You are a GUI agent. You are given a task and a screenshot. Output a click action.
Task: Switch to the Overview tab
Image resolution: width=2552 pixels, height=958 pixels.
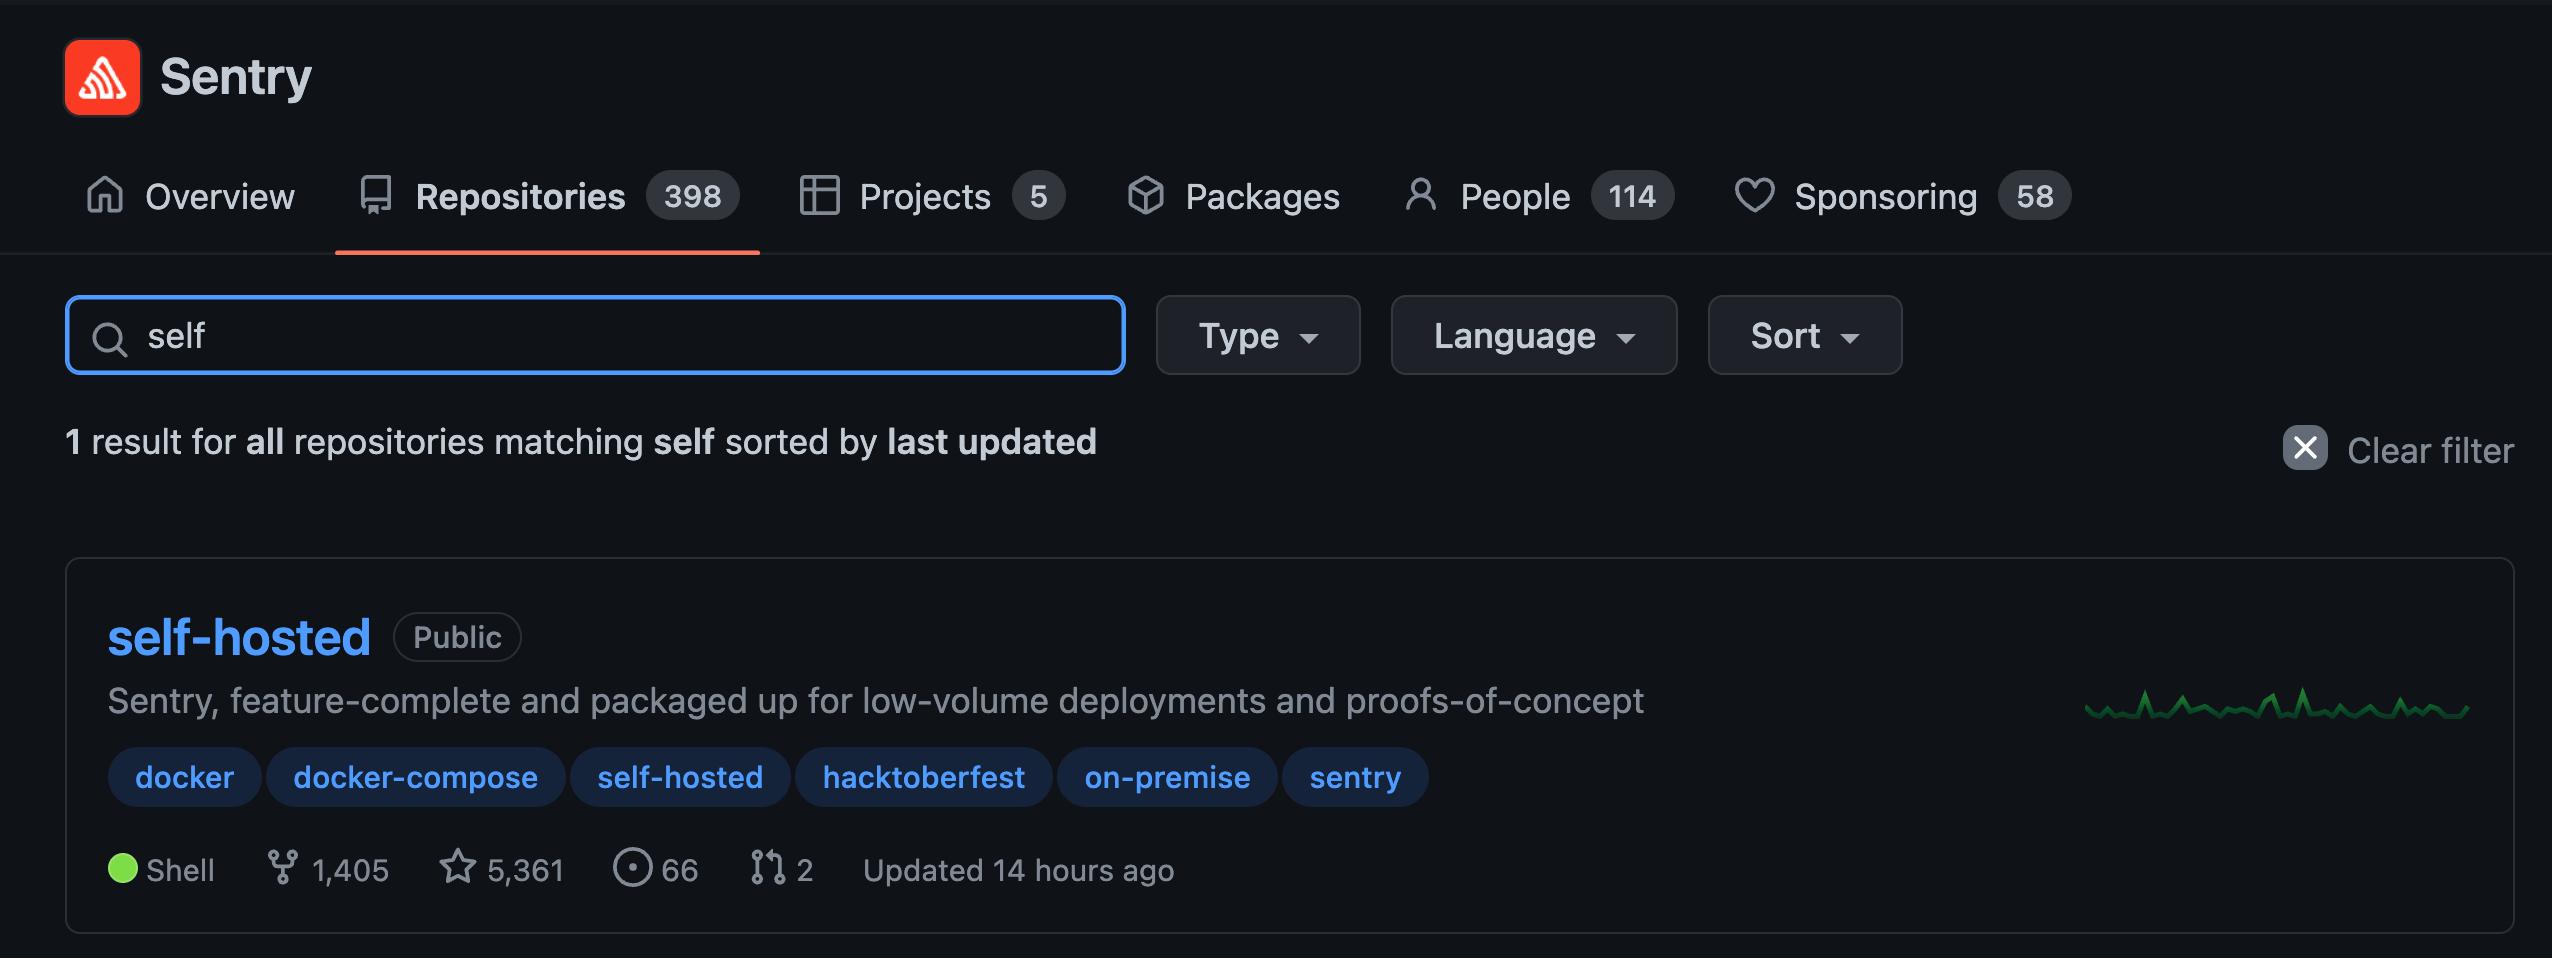click(190, 196)
